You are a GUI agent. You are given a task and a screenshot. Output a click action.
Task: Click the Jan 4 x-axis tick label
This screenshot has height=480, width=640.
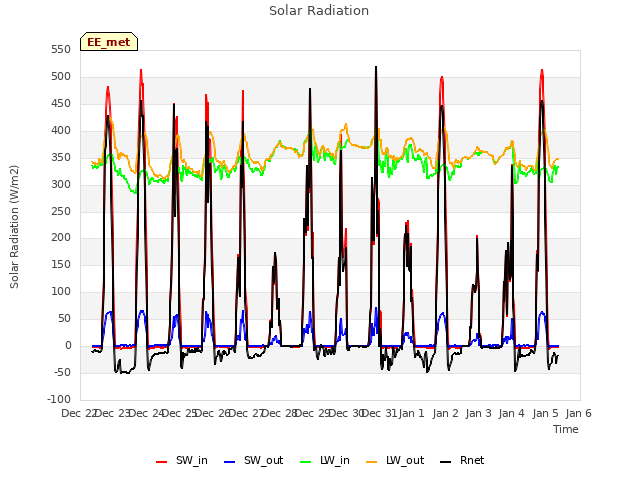click(511, 413)
